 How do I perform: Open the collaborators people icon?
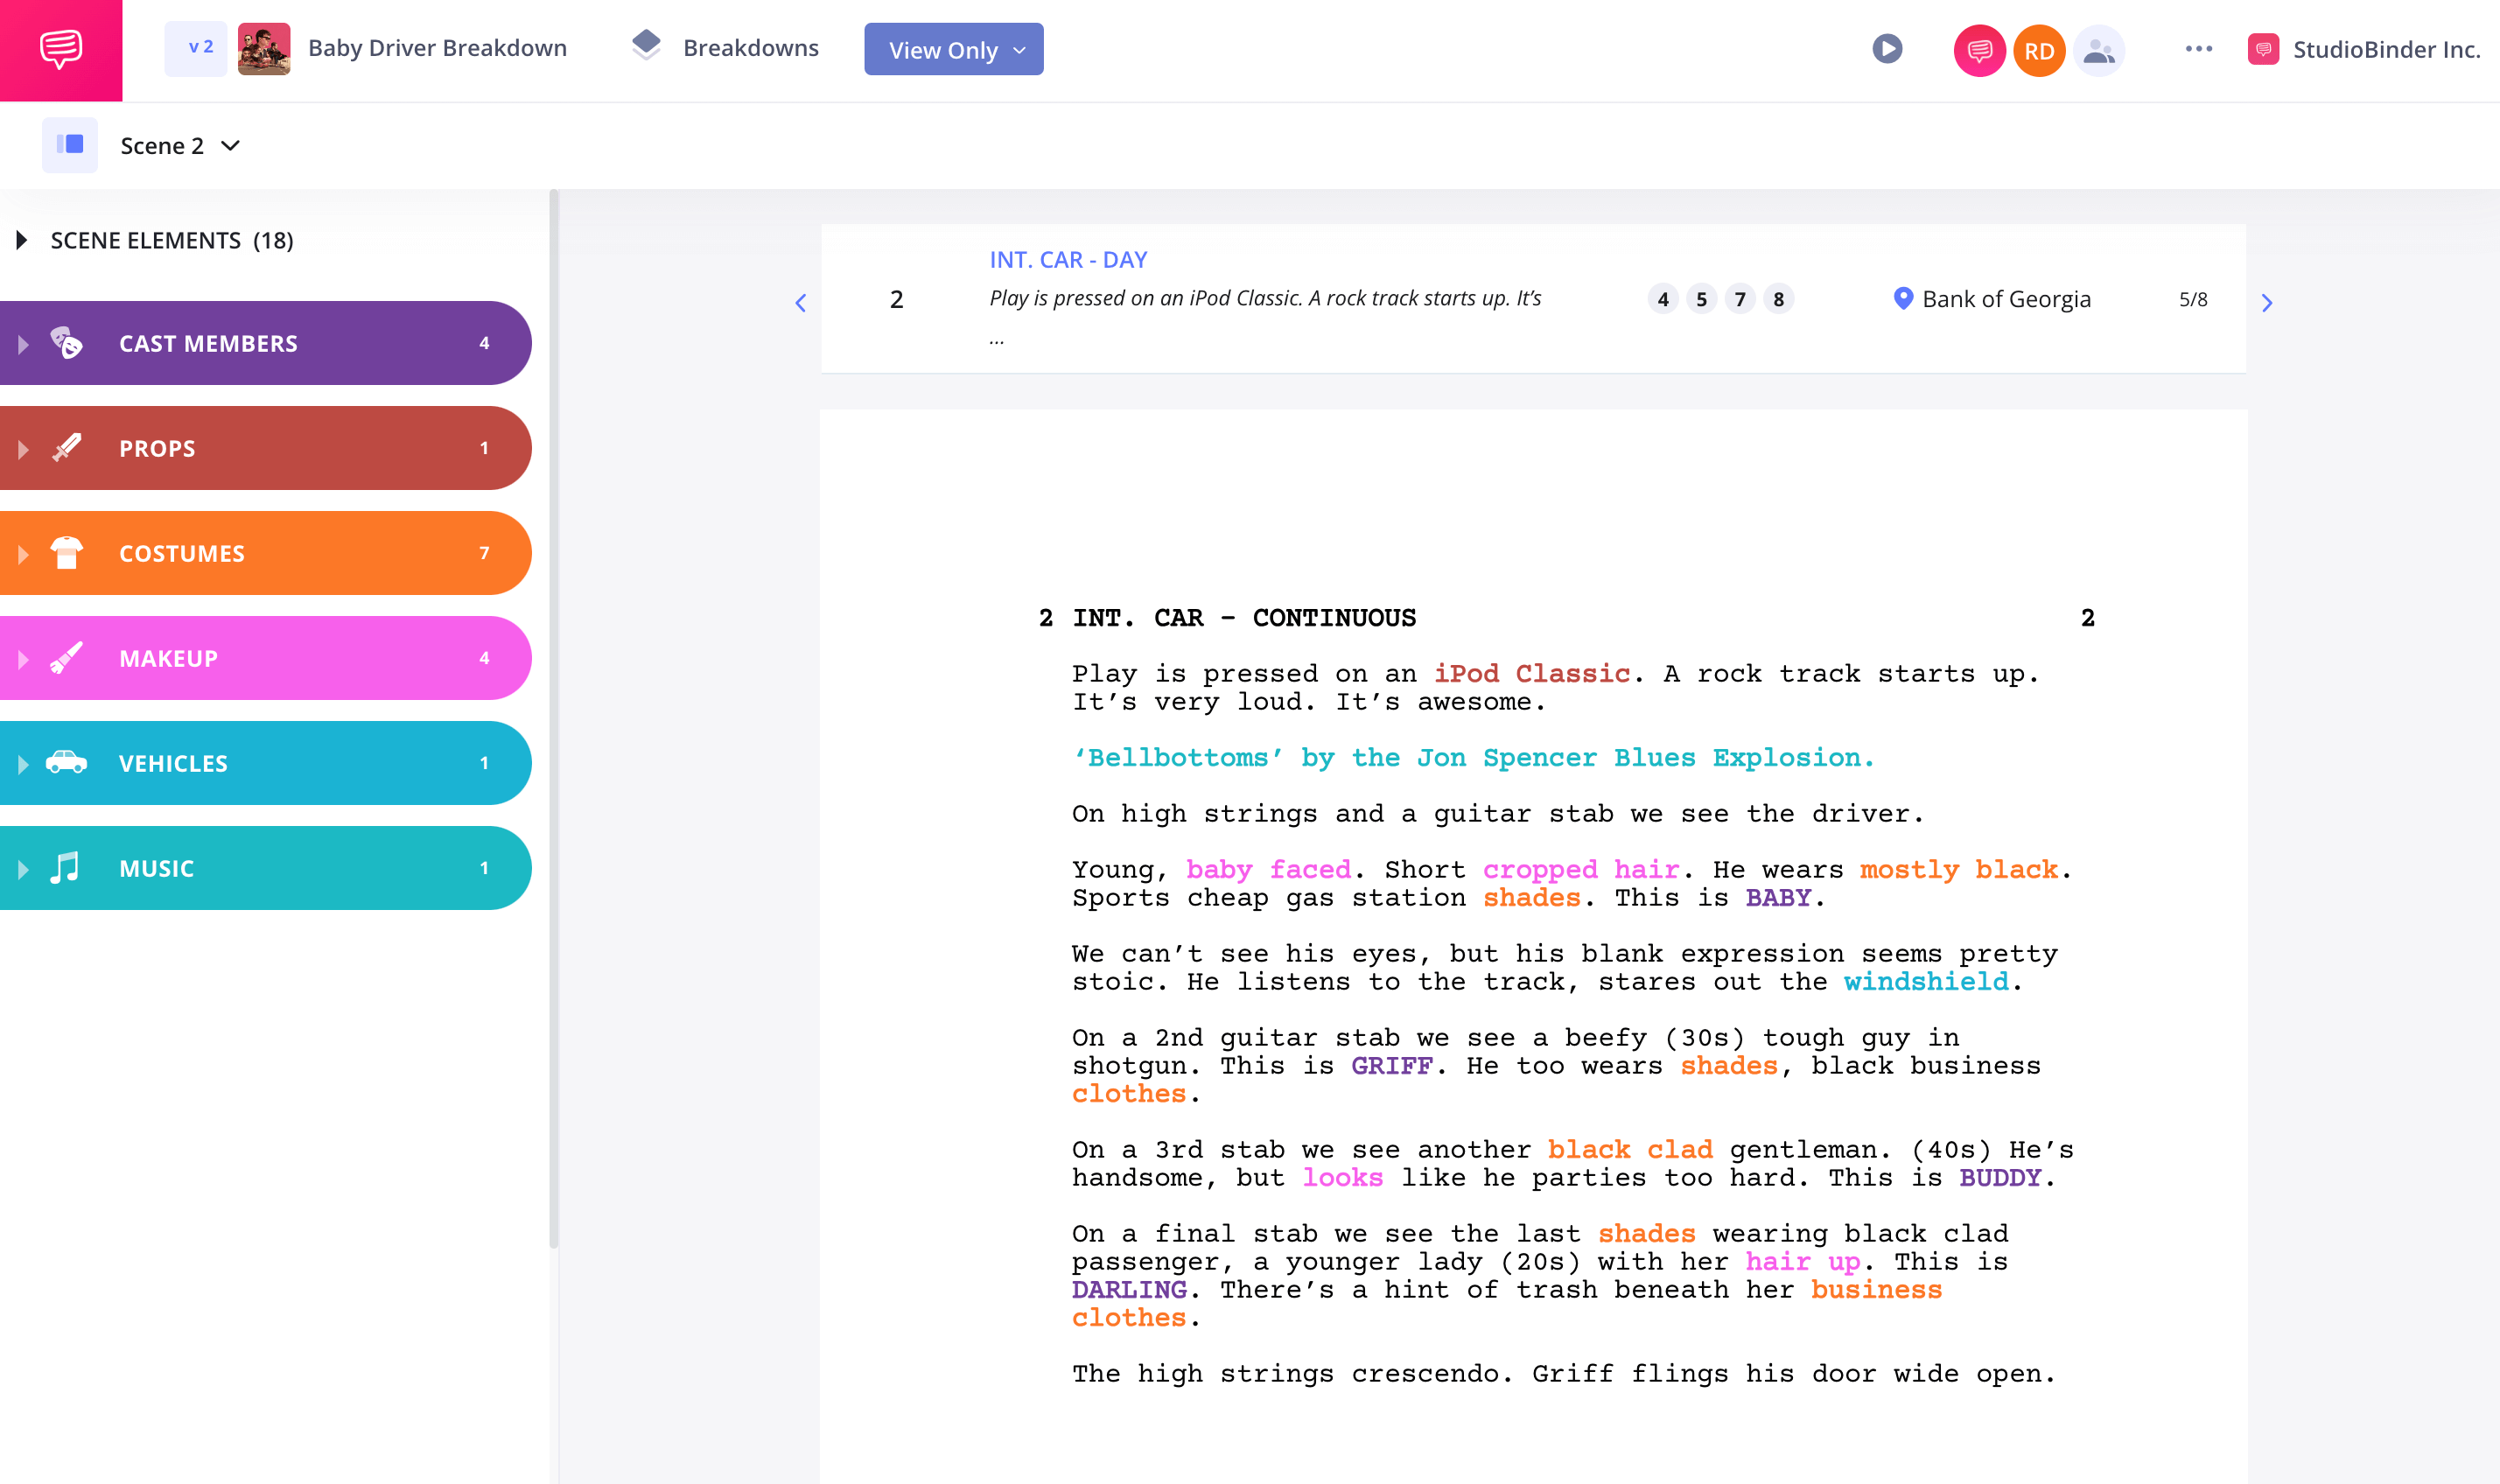point(2099,50)
